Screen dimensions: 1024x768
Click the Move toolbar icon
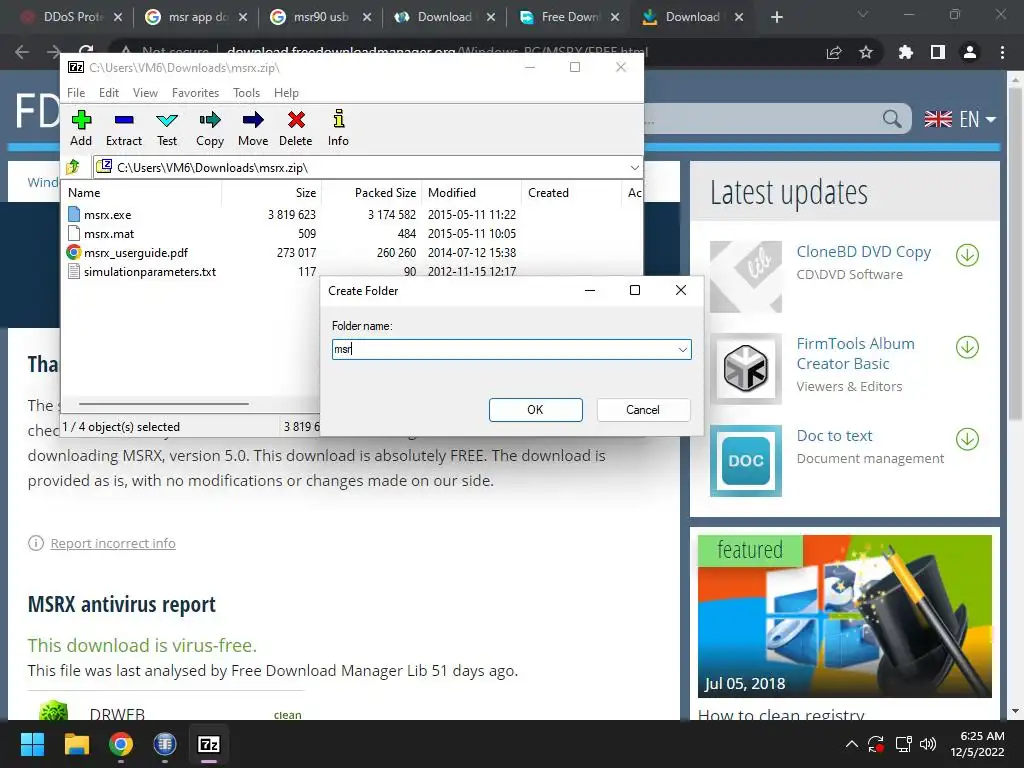[253, 120]
